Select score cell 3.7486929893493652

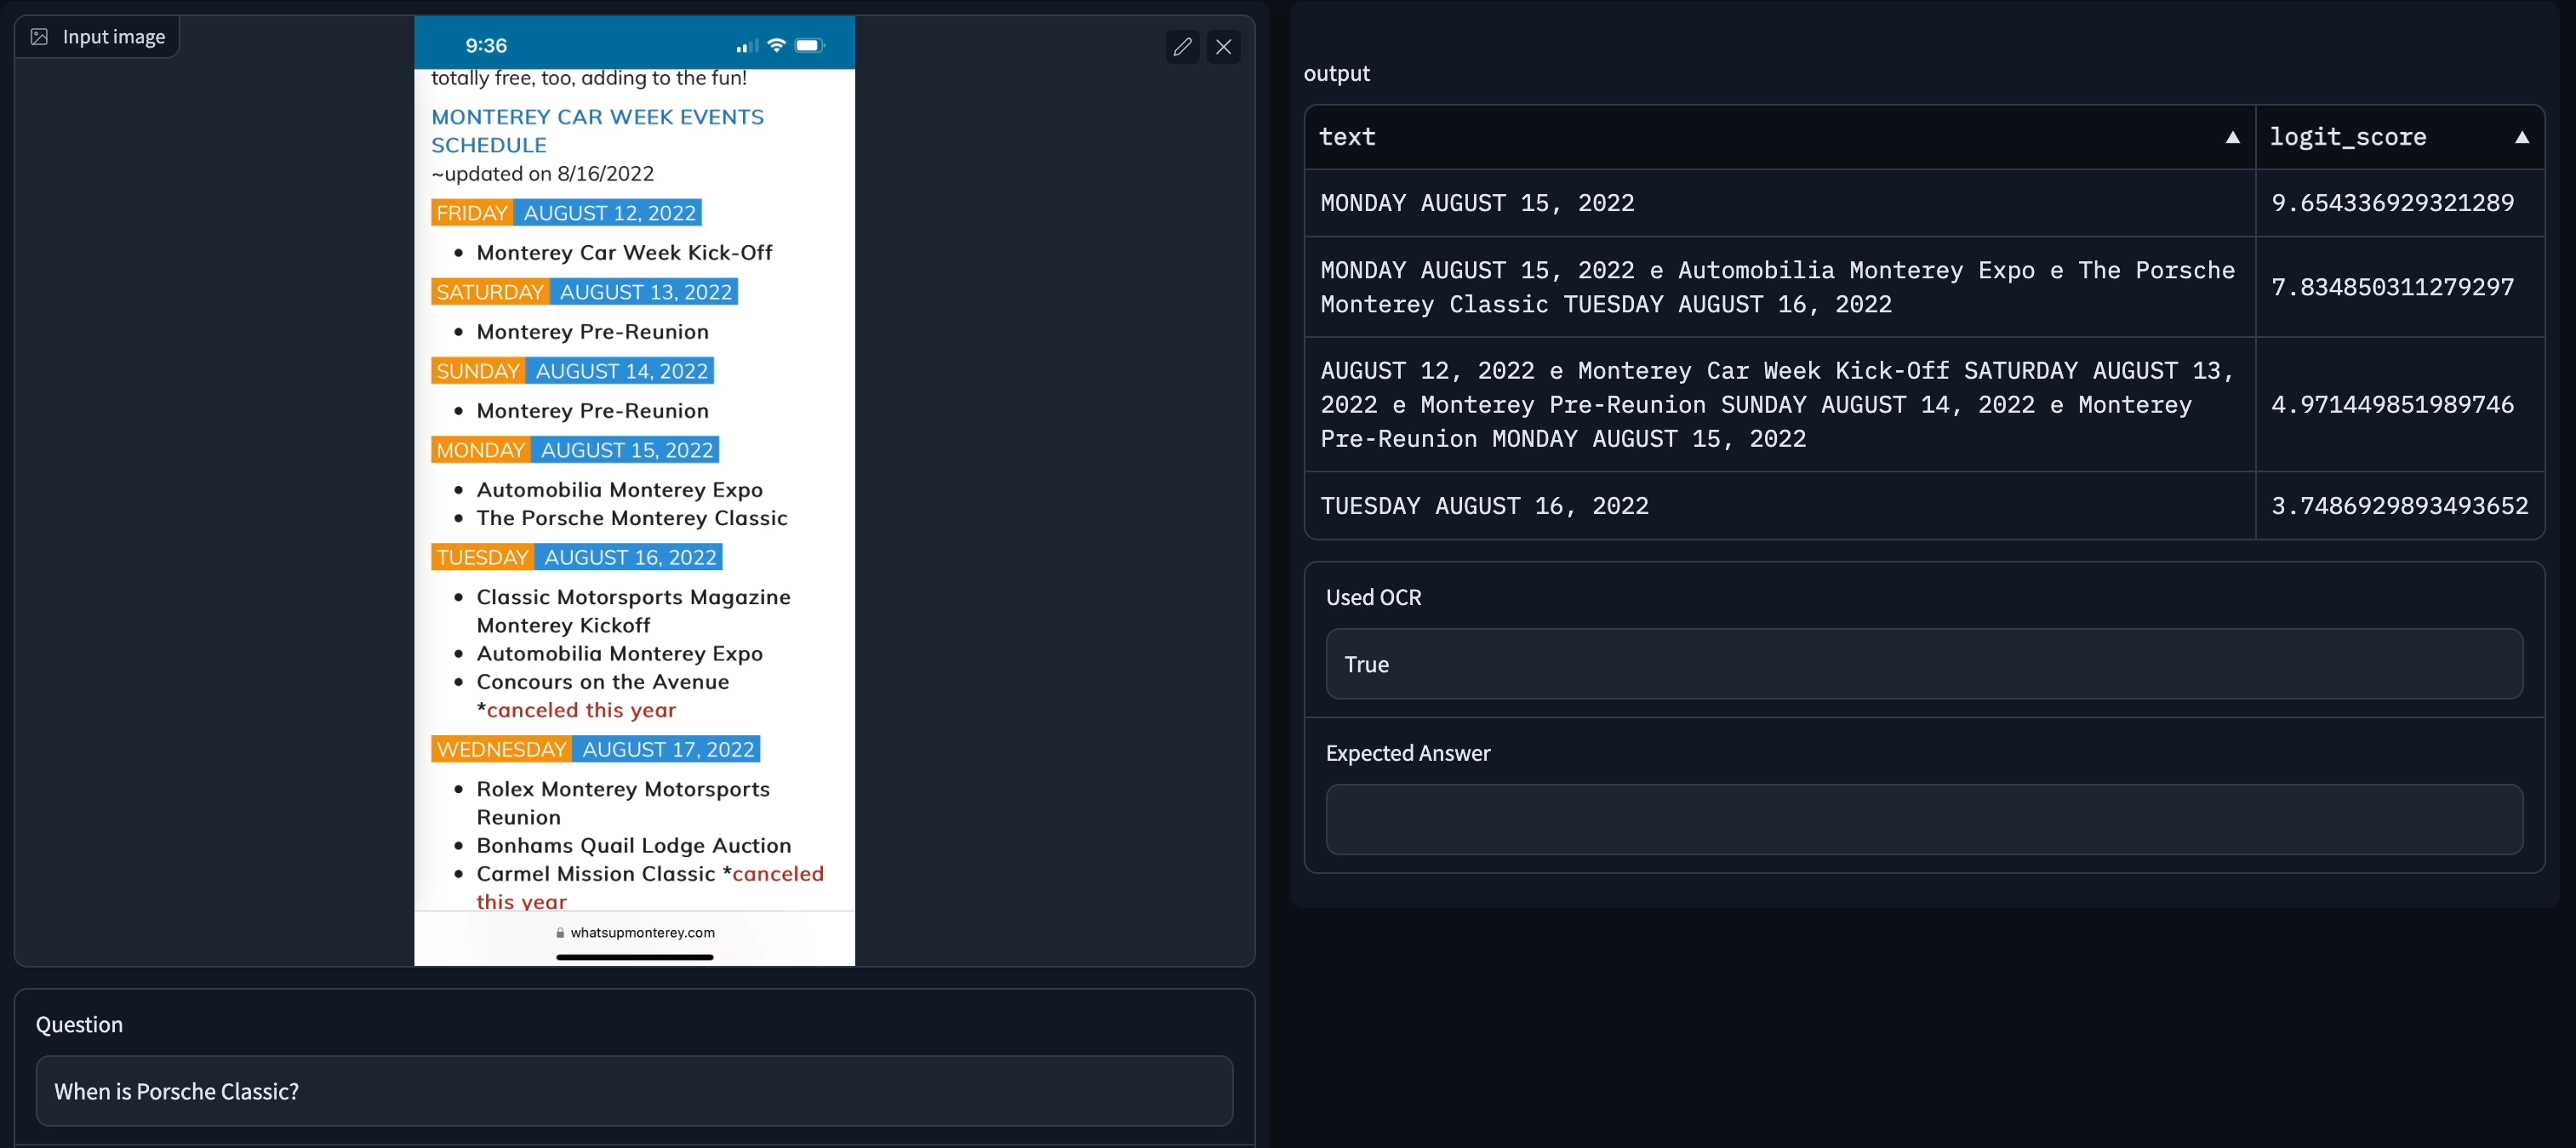[2400, 506]
